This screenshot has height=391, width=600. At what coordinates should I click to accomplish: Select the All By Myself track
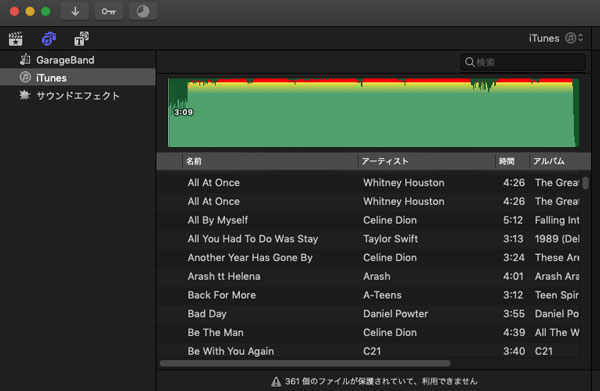pos(369,220)
